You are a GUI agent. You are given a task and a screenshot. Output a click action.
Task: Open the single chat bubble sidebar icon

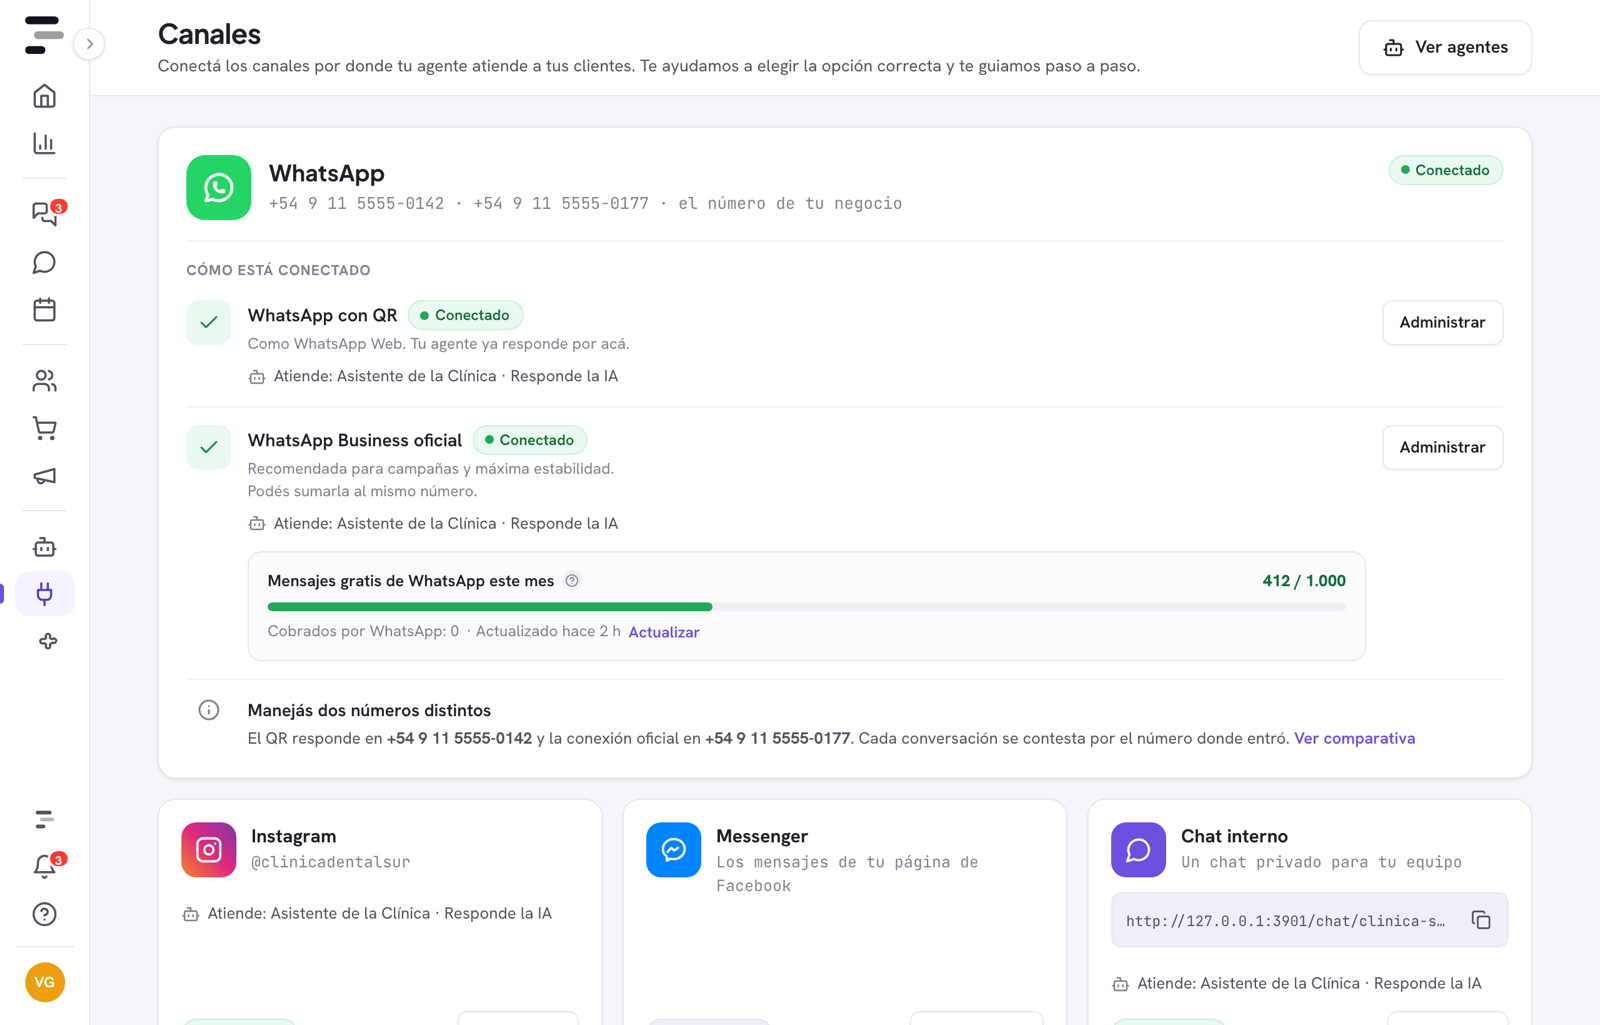pos(44,262)
